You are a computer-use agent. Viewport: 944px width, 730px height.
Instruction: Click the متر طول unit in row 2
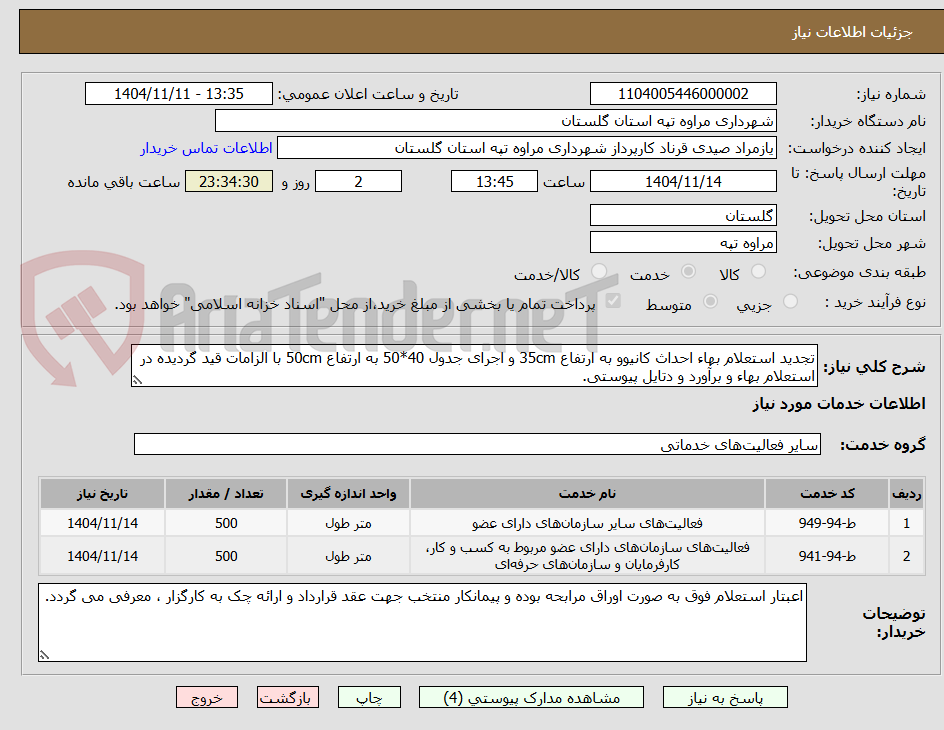pyautogui.click(x=348, y=556)
